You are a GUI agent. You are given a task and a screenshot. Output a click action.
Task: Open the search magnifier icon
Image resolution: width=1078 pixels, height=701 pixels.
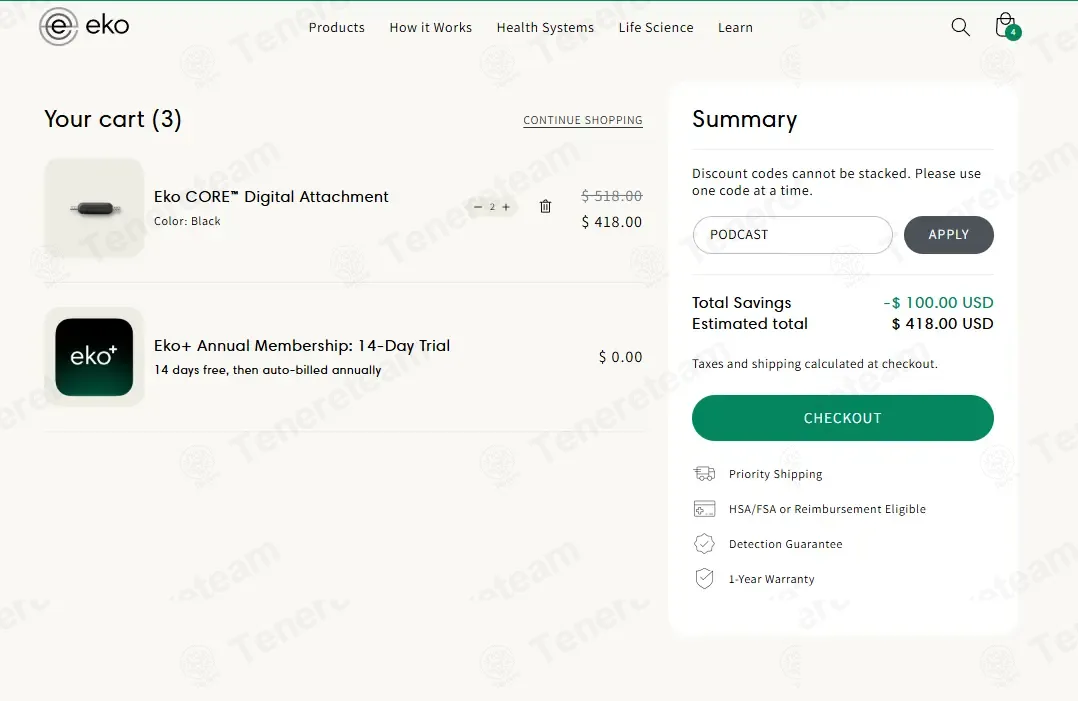tap(960, 27)
